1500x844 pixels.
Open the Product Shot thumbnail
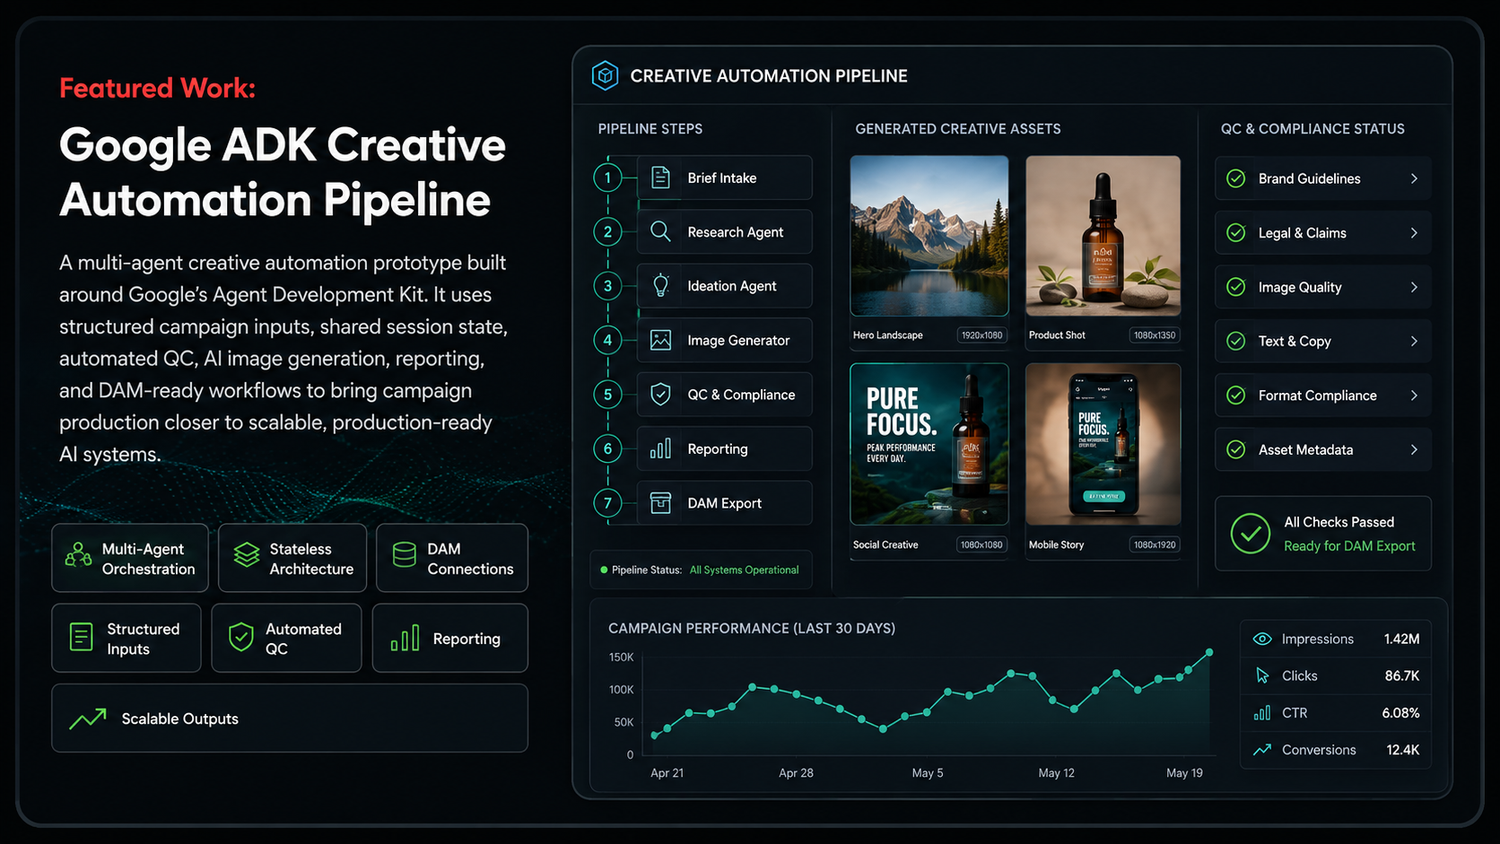(x=1103, y=236)
